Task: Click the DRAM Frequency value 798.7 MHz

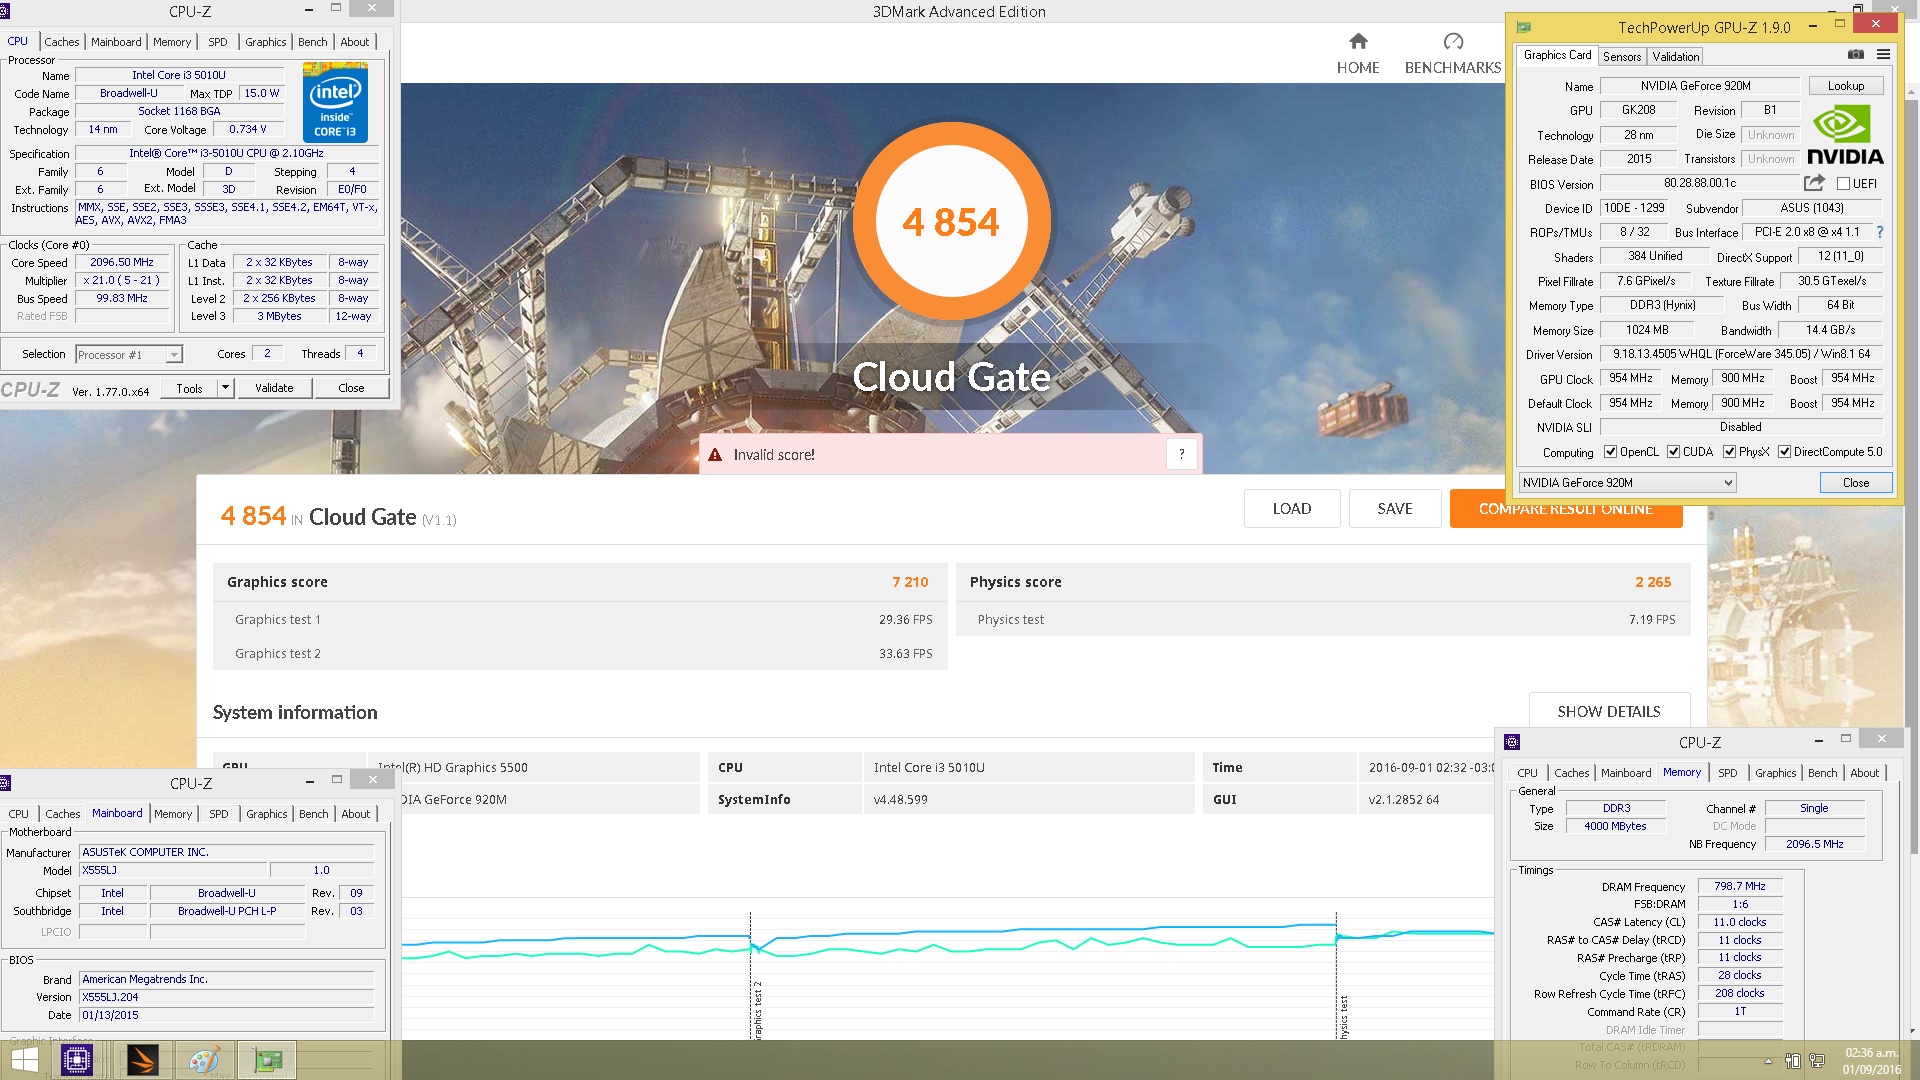Action: pos(1739,886)
